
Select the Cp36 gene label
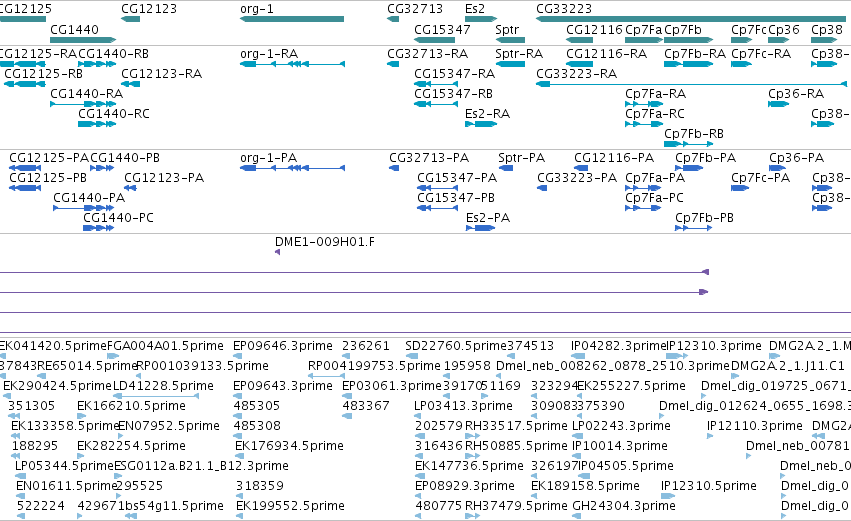(784, 30)
